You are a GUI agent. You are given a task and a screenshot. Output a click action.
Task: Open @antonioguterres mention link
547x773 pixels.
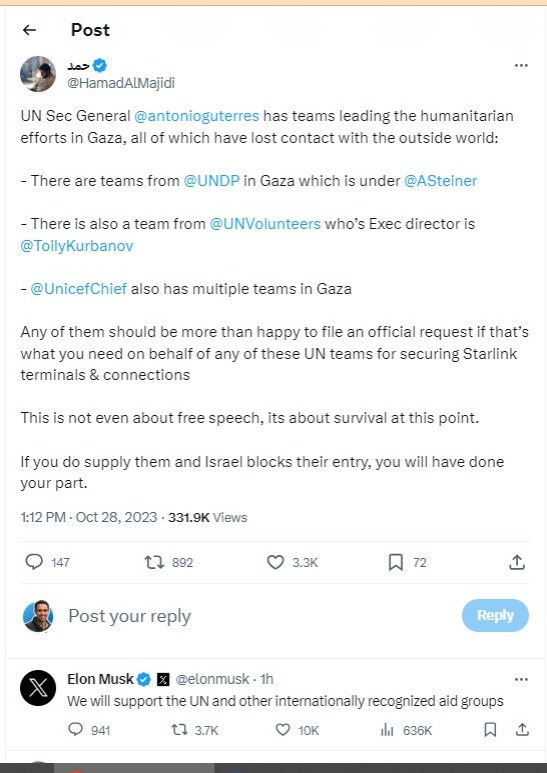197,116
